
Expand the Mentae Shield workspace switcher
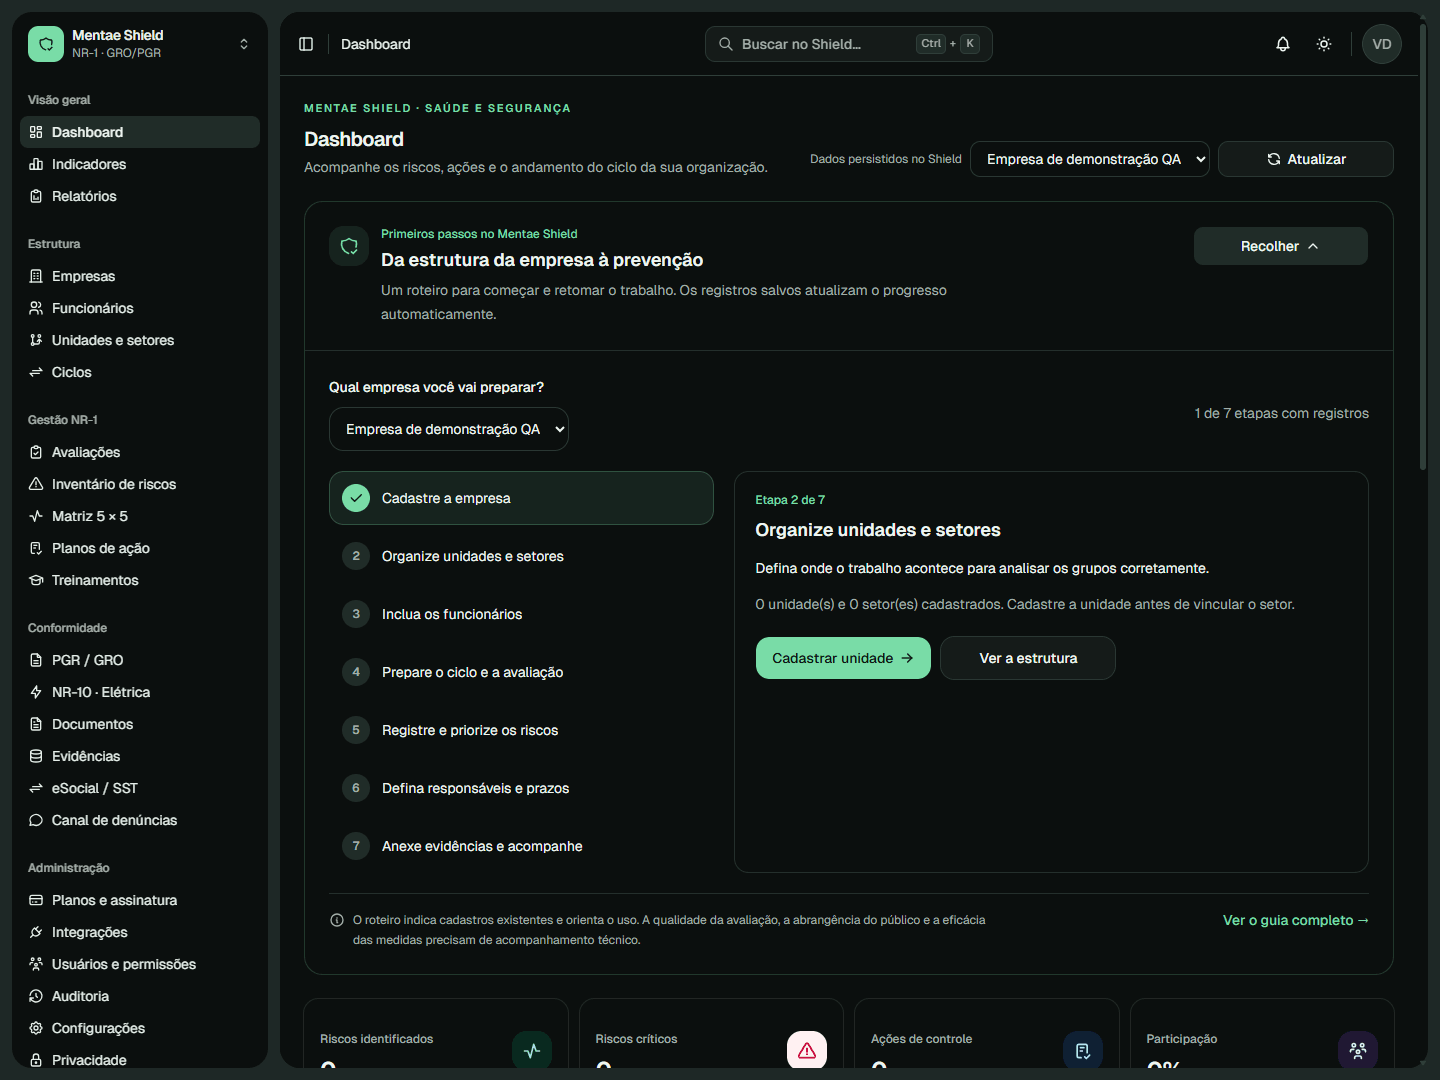[244, 44]
